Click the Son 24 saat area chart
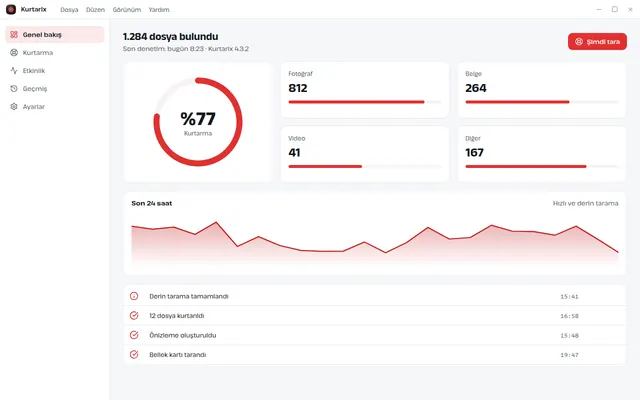The height and width of the screenshot is (400, 640). point(375,243)
